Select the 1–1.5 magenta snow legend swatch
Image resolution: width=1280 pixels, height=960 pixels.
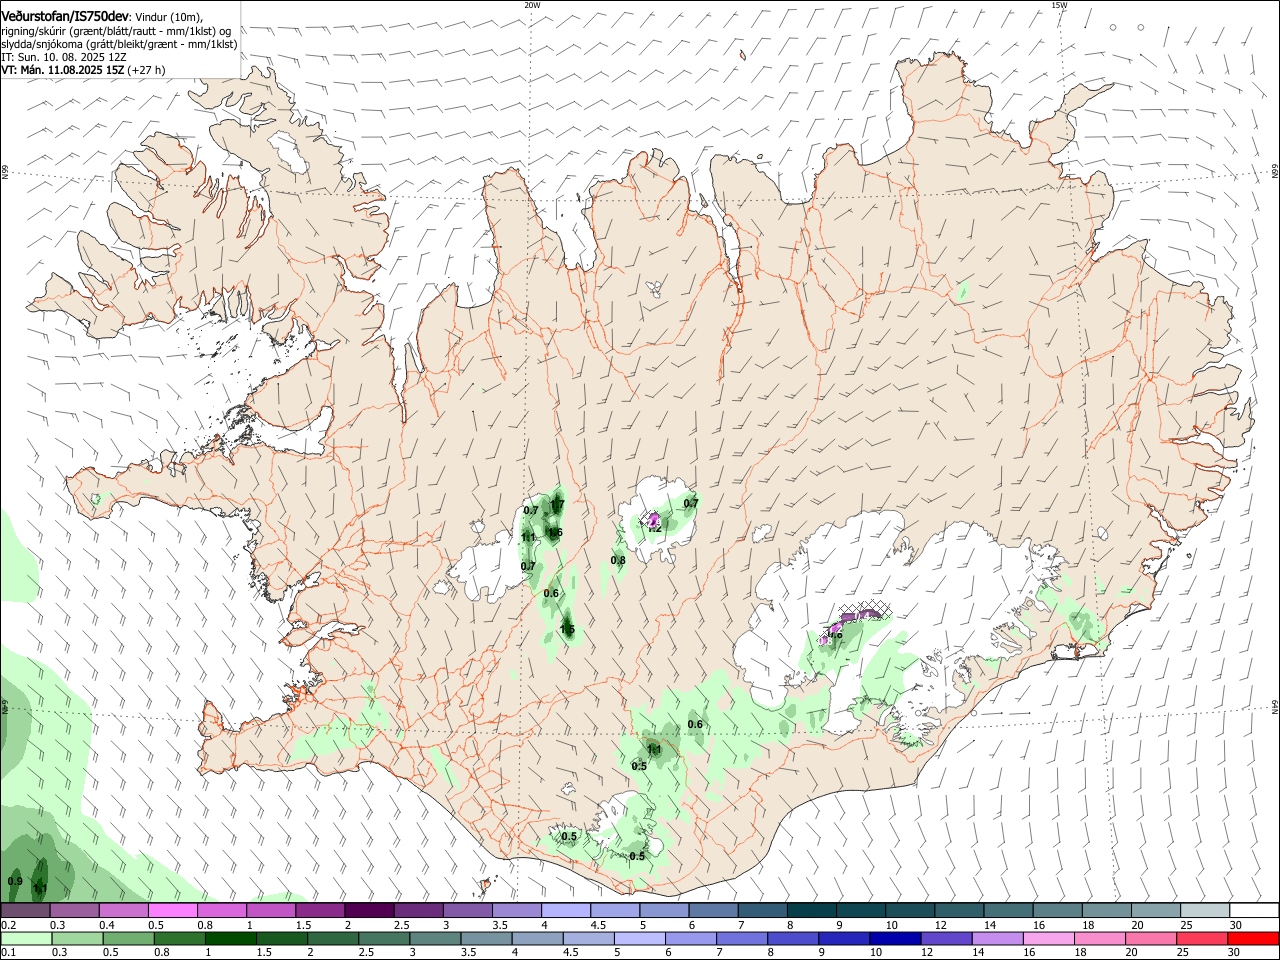[271, 911]
